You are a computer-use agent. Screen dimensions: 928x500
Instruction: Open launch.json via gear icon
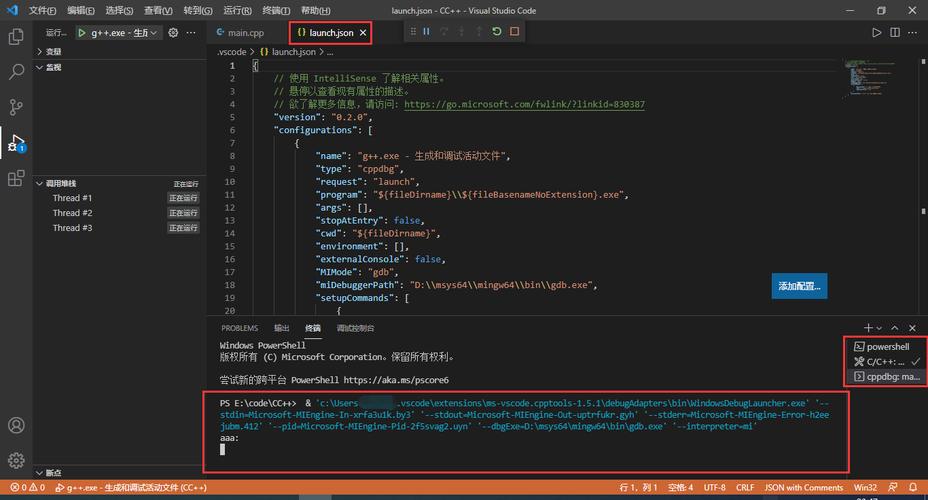pyautogui.click(x=173, y=33)
